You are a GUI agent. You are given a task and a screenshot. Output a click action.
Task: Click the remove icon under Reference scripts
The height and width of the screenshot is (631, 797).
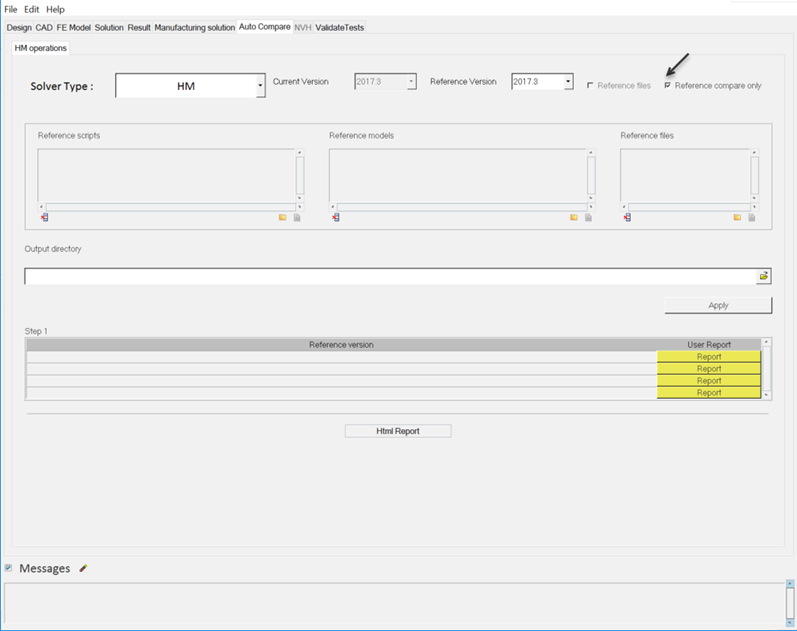tap(44, 217)
